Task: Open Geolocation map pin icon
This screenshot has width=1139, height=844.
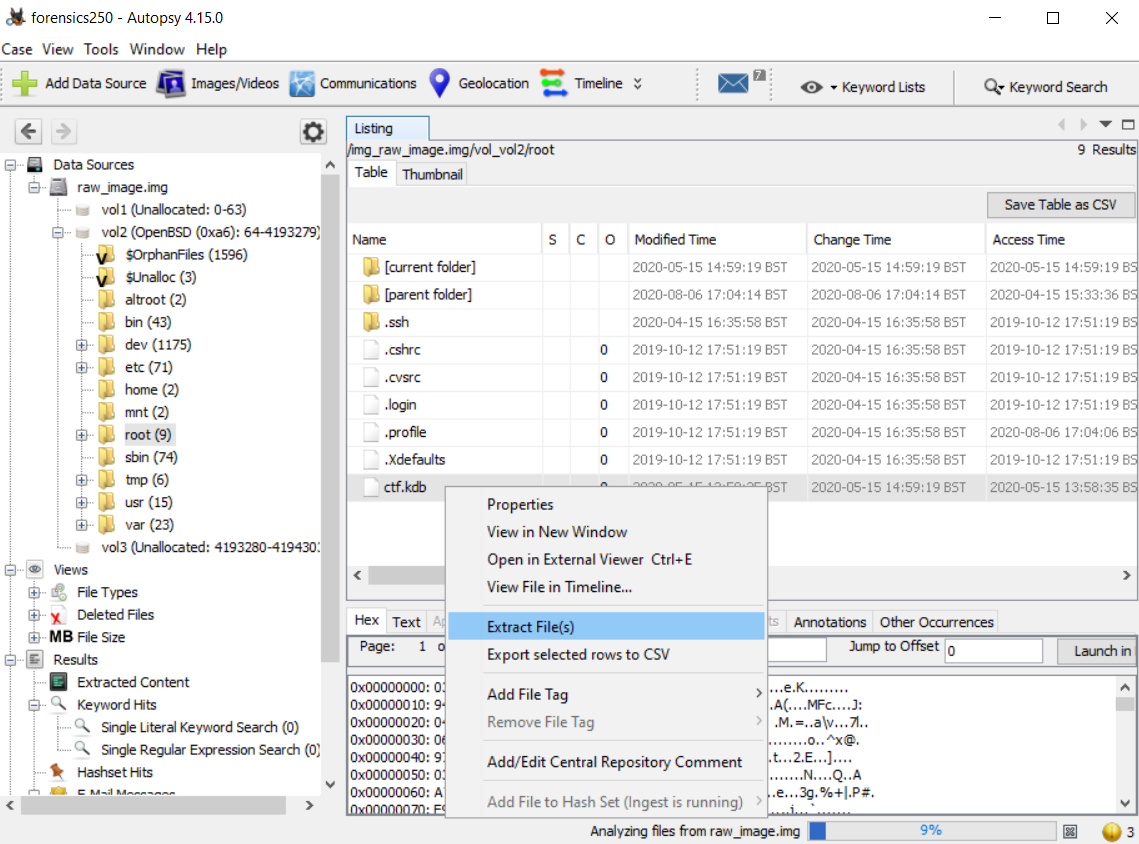Action: (x=439, y=84)
